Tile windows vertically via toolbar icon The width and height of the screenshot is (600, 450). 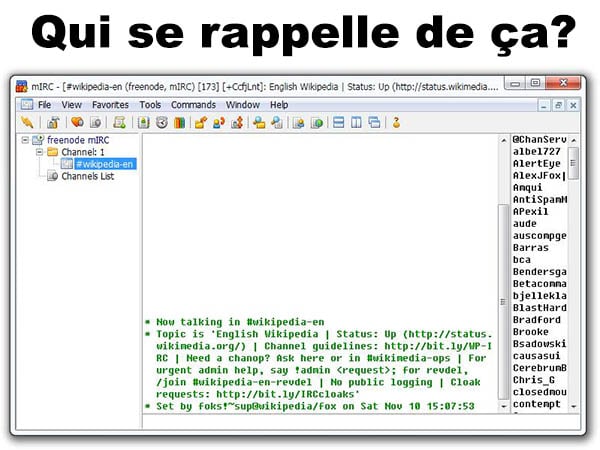pyautogui.click(x=356, y=122)
